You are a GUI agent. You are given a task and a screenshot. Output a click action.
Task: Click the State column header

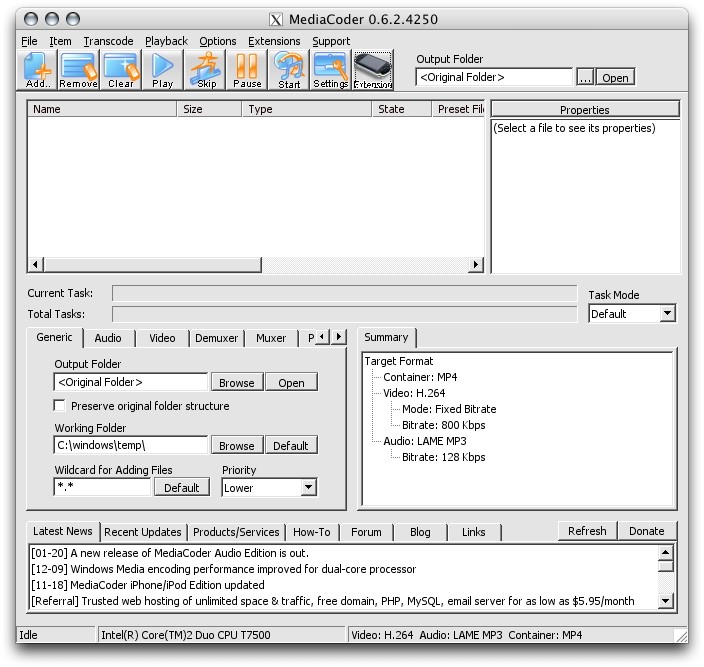click(401, 109)
